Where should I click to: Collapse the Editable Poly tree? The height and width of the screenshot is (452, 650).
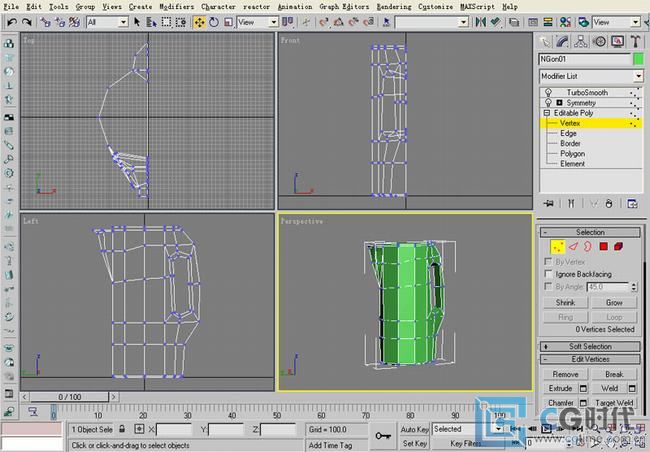tap(547, 113)
